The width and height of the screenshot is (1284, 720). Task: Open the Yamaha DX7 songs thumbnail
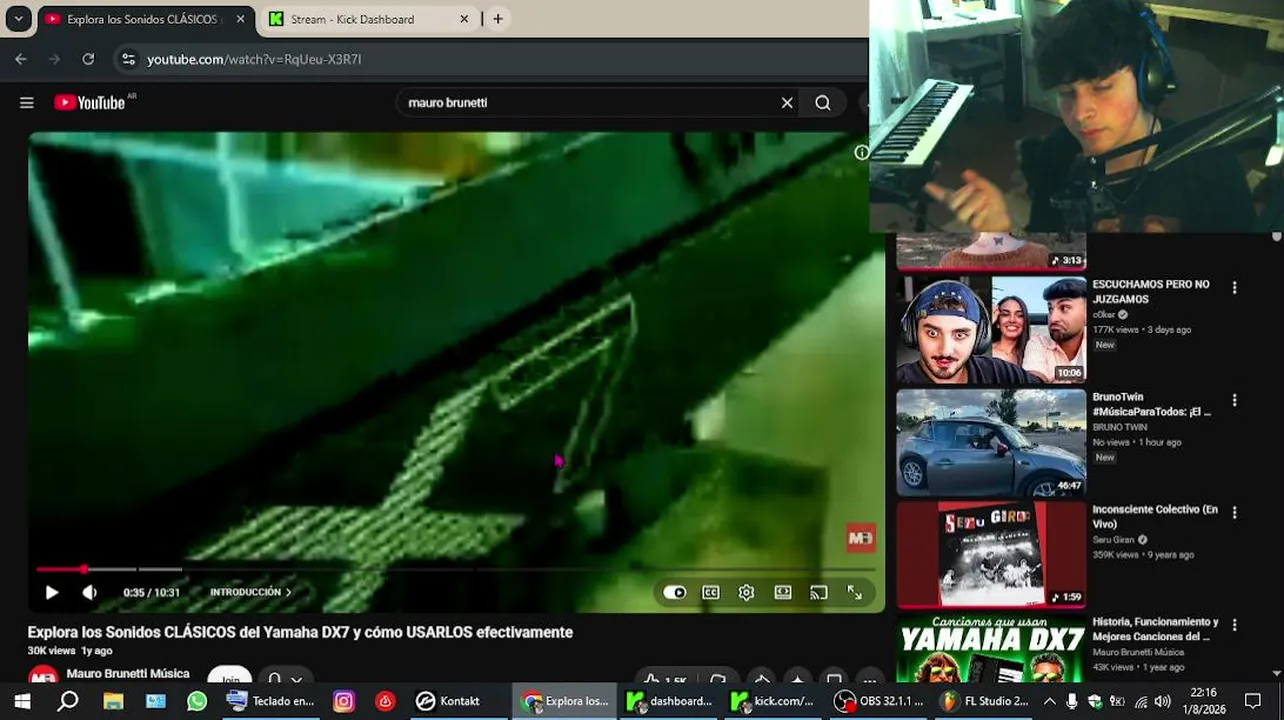(x=991, y=647)
